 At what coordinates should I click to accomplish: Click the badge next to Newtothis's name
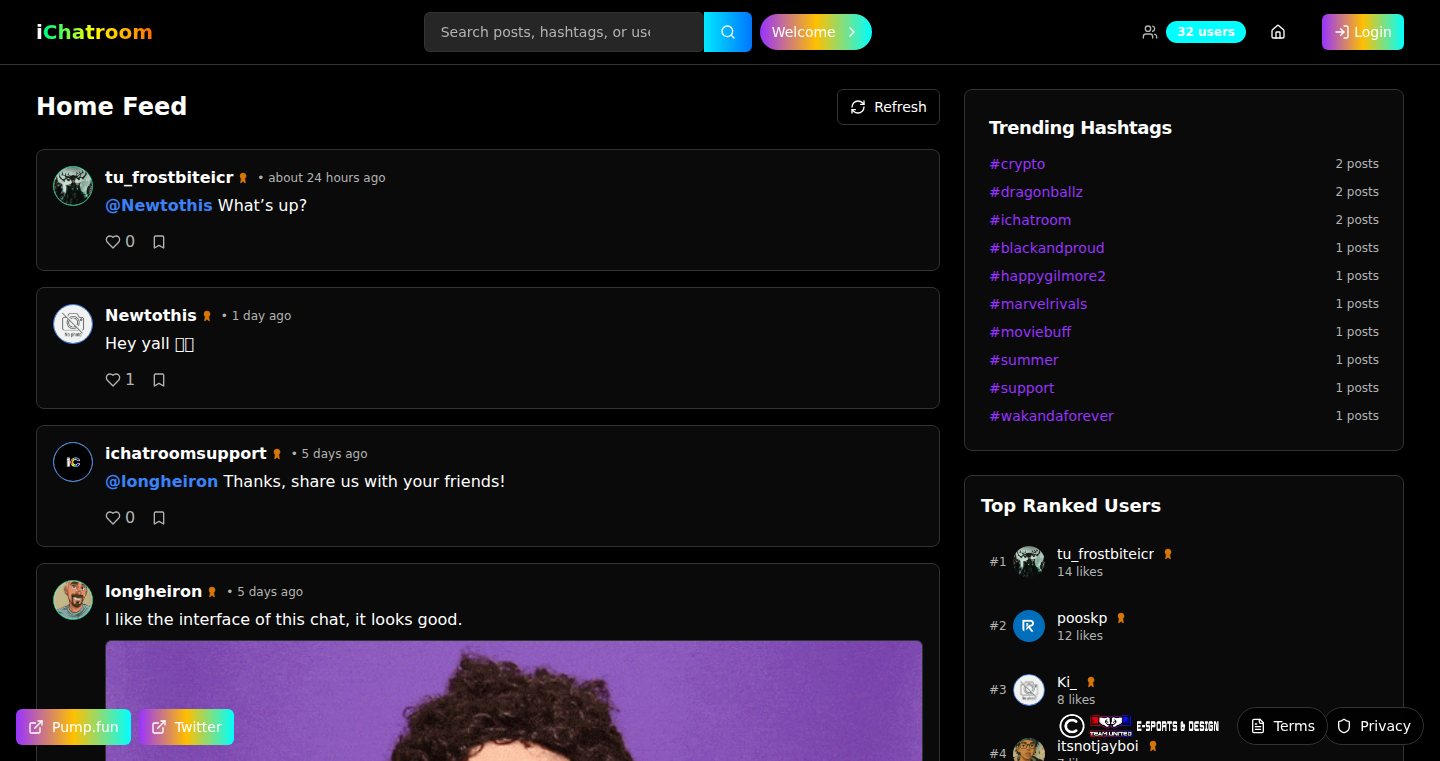207,316
